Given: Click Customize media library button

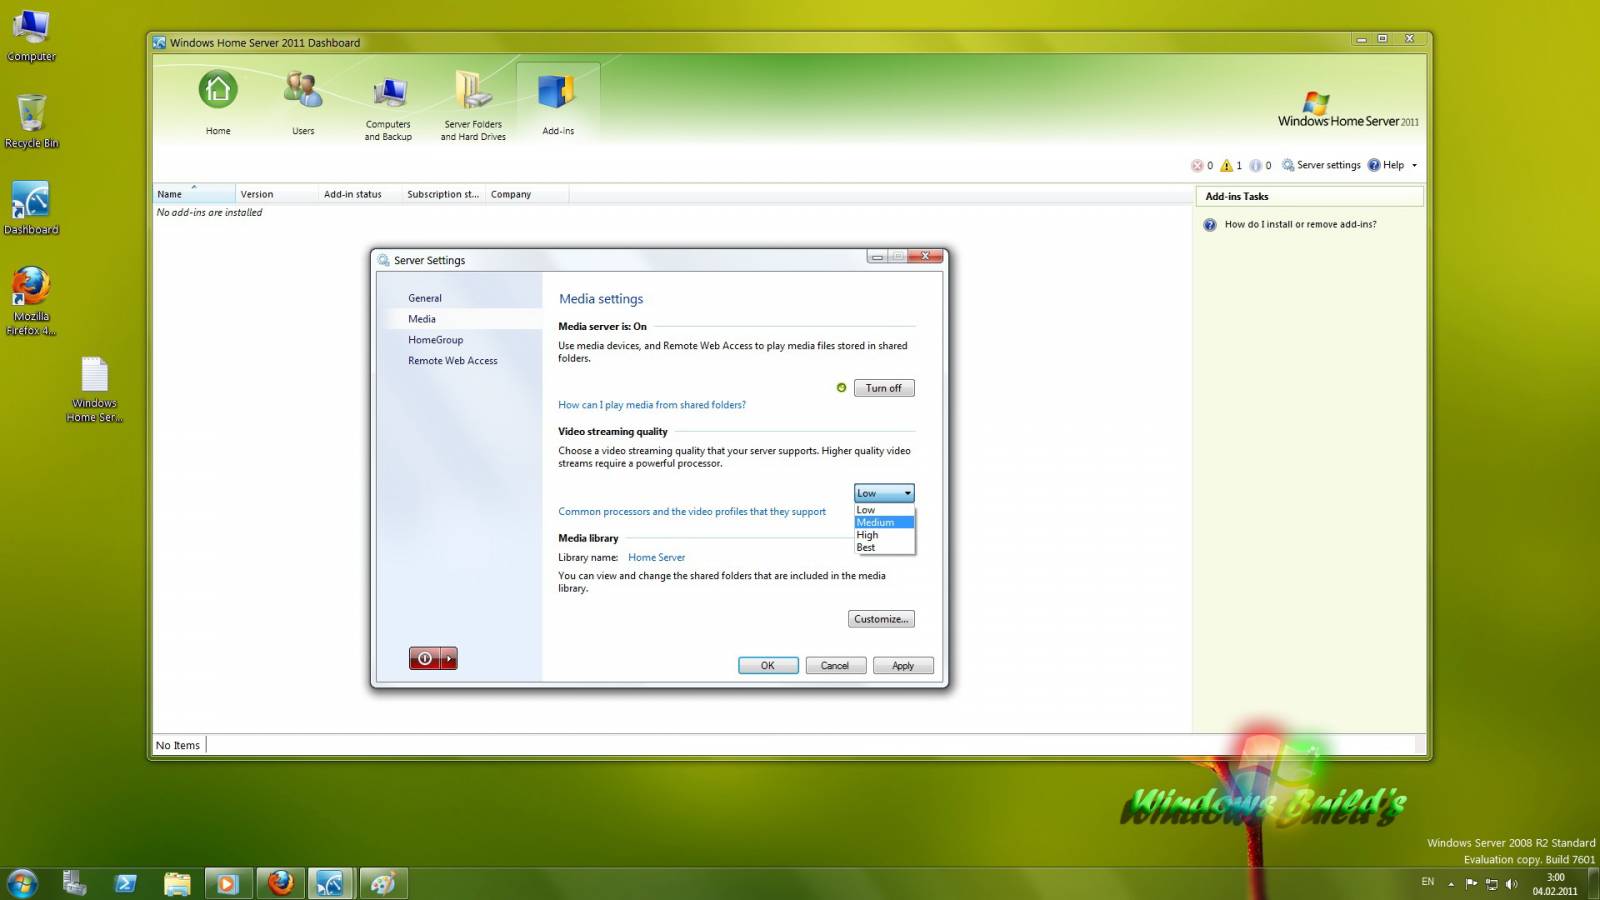Looking at the screenshot, I should click(881, 619).
